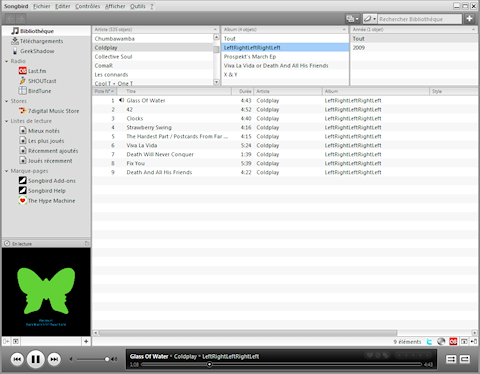This screenshot has width=480, height=374.
Task: Sort tracks by Style column
Action: (x=454, y=91)
